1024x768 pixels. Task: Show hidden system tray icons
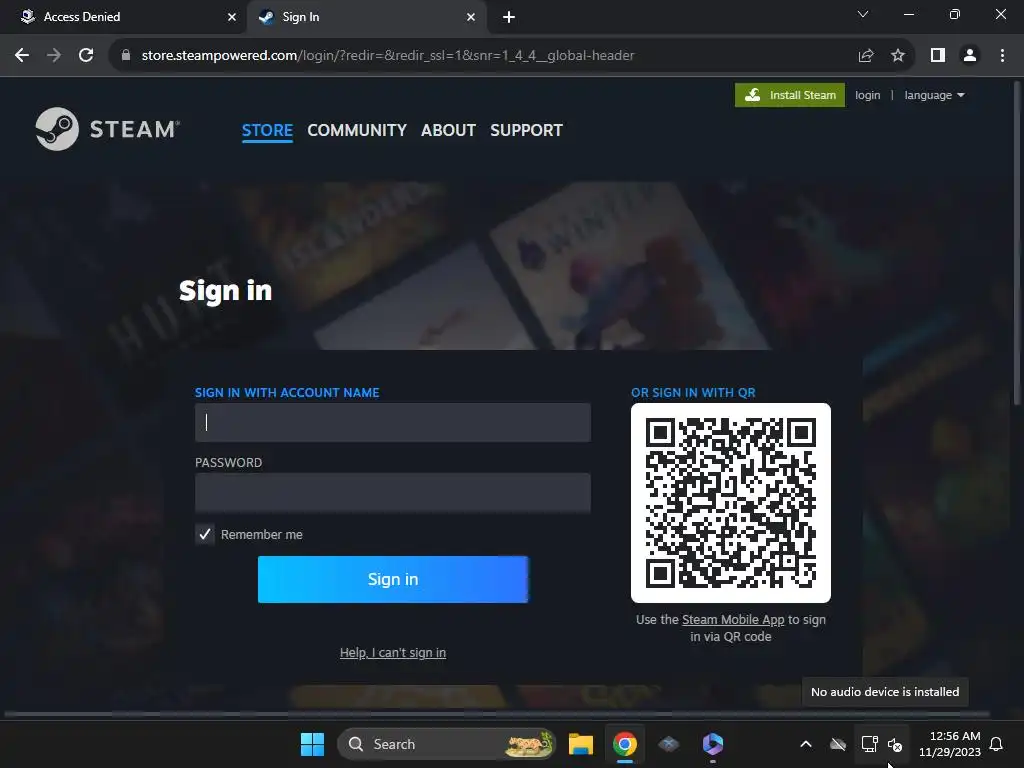pos(806,744)
